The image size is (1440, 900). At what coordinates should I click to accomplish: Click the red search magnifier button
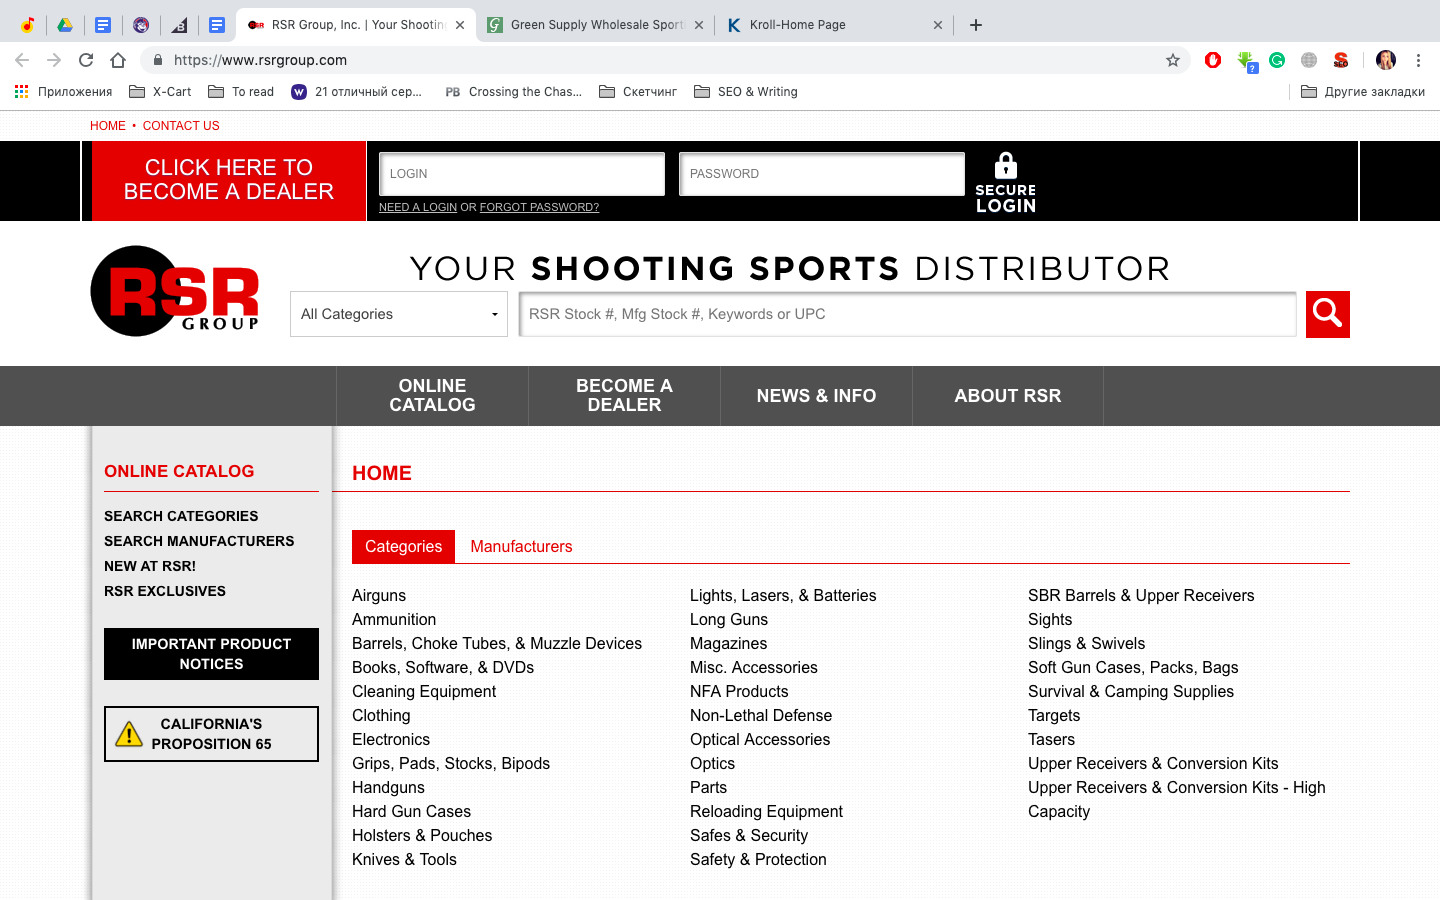1327,314
